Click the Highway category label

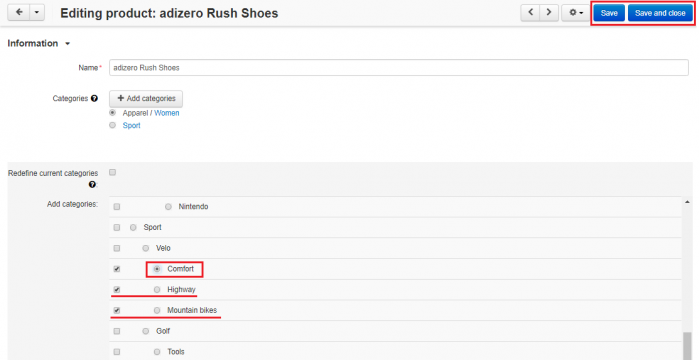181,289
